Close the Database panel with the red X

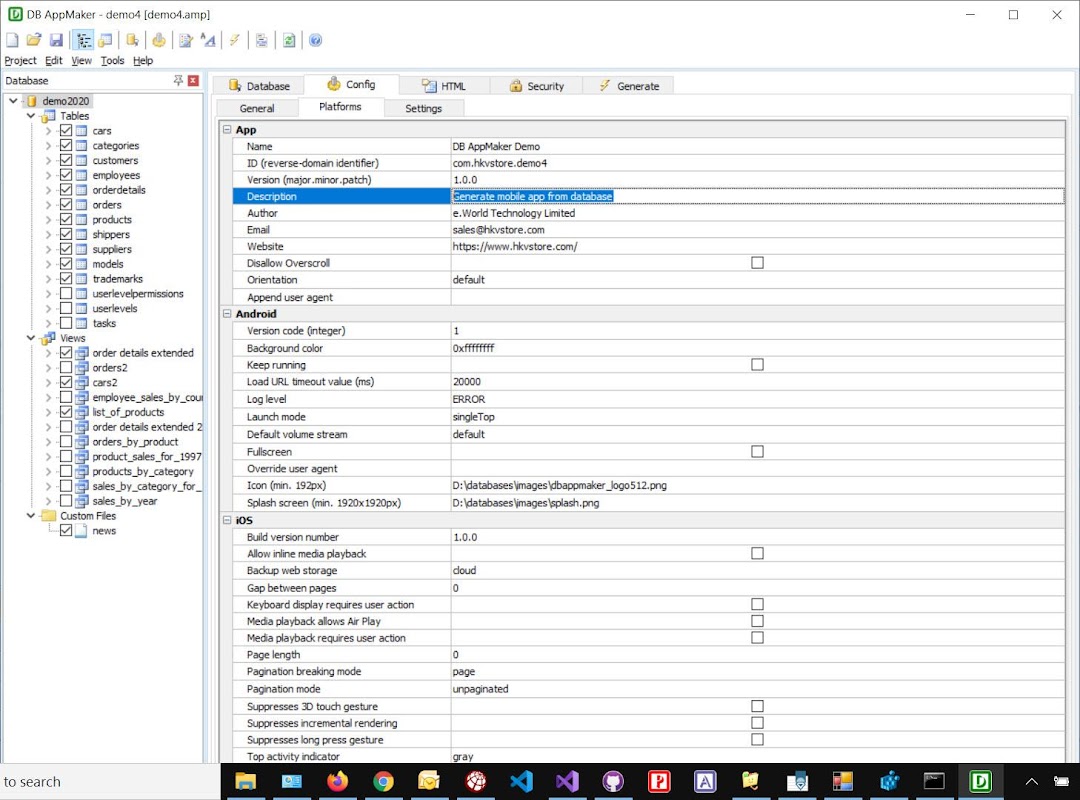(x=193, y=81)
